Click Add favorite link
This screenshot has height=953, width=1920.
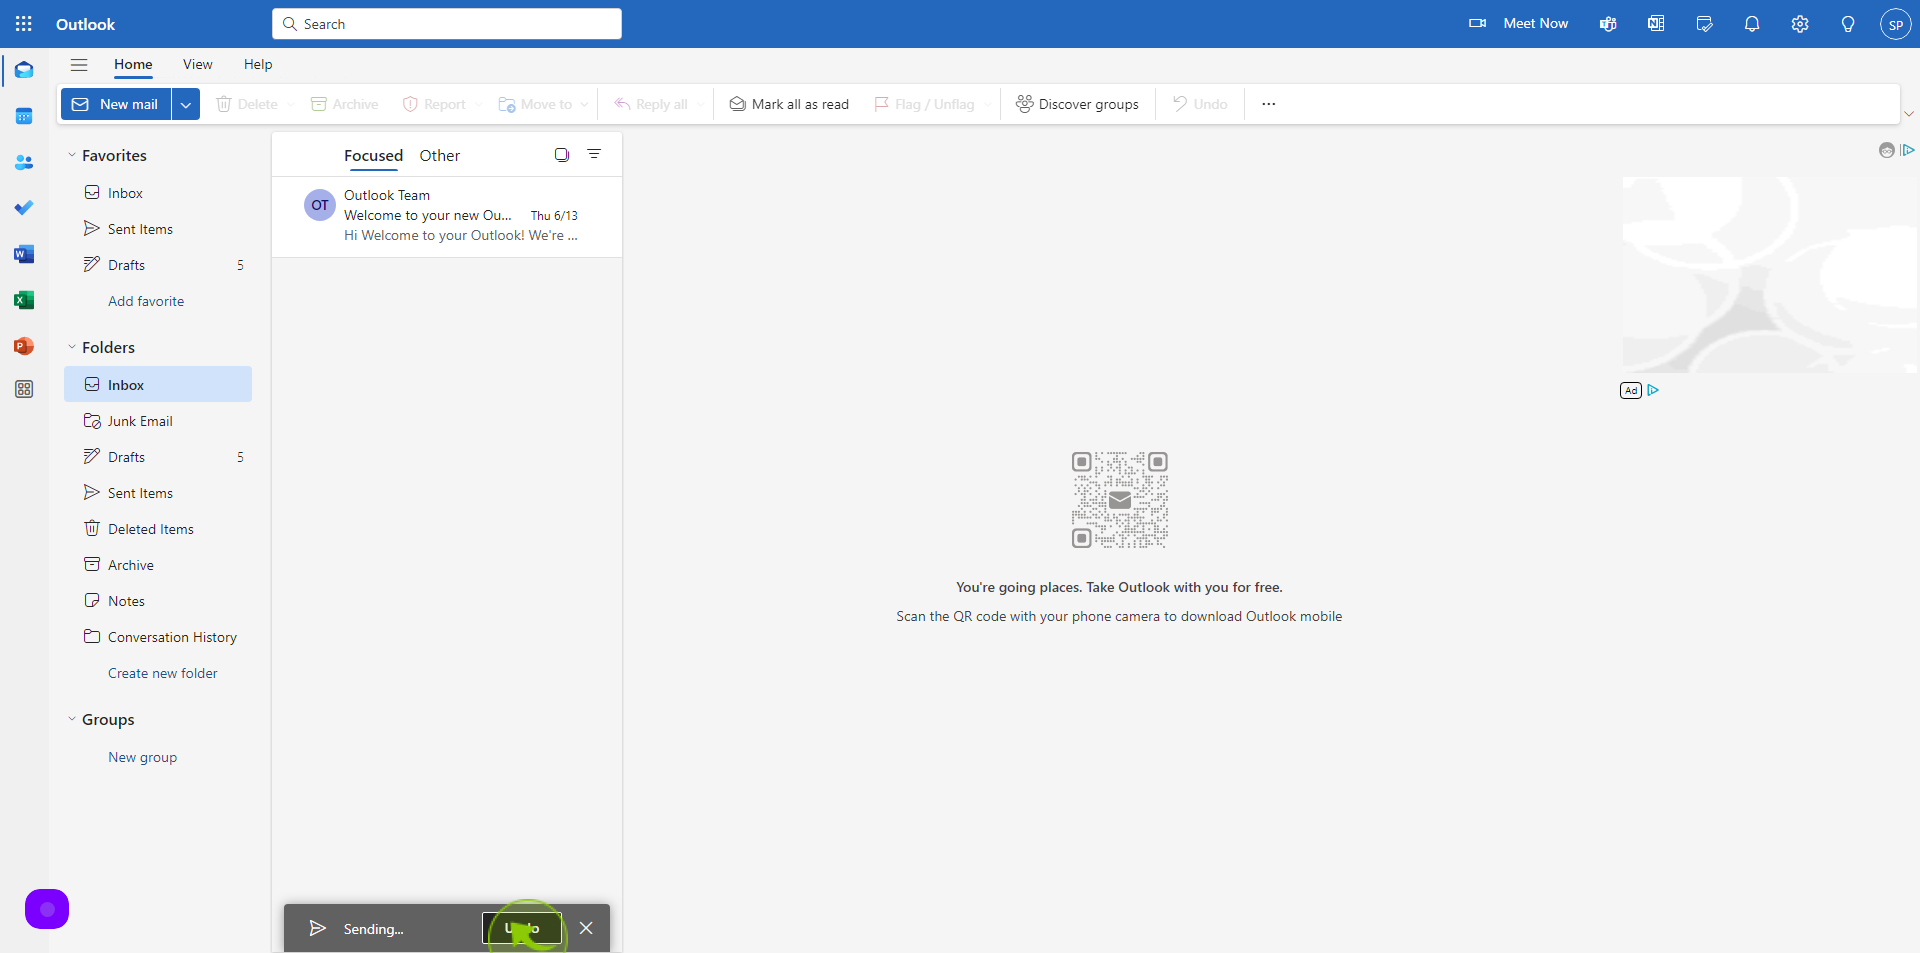[146, 301]
